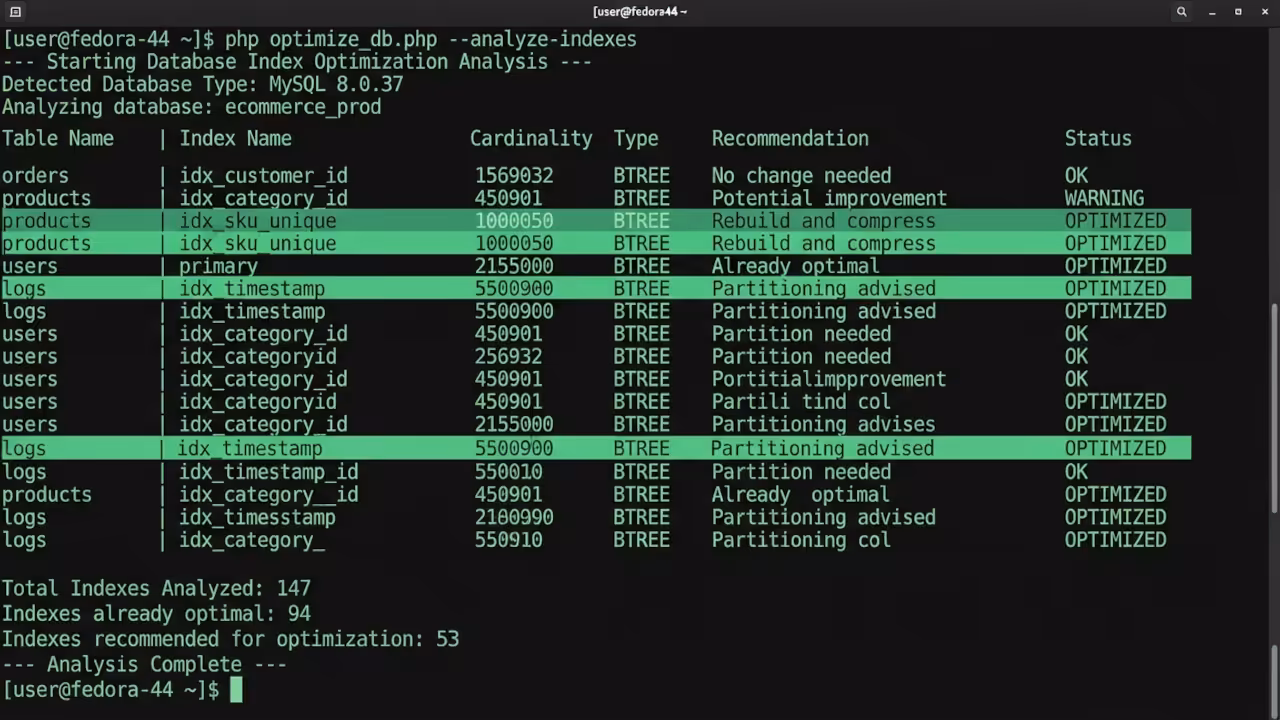Click the Recommendation column header
1280x720 pixels.
pos(790,138)
